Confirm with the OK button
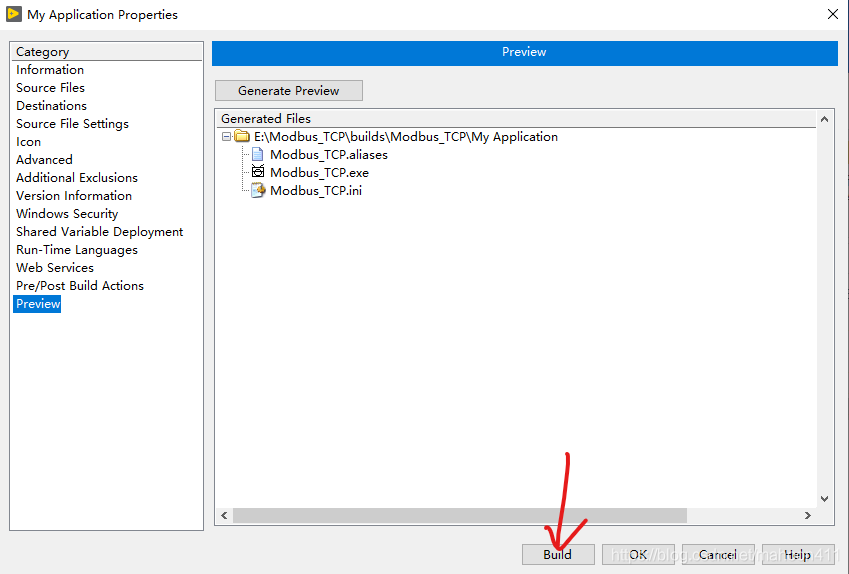The image size is (849, 574). (x=638, y=555)
